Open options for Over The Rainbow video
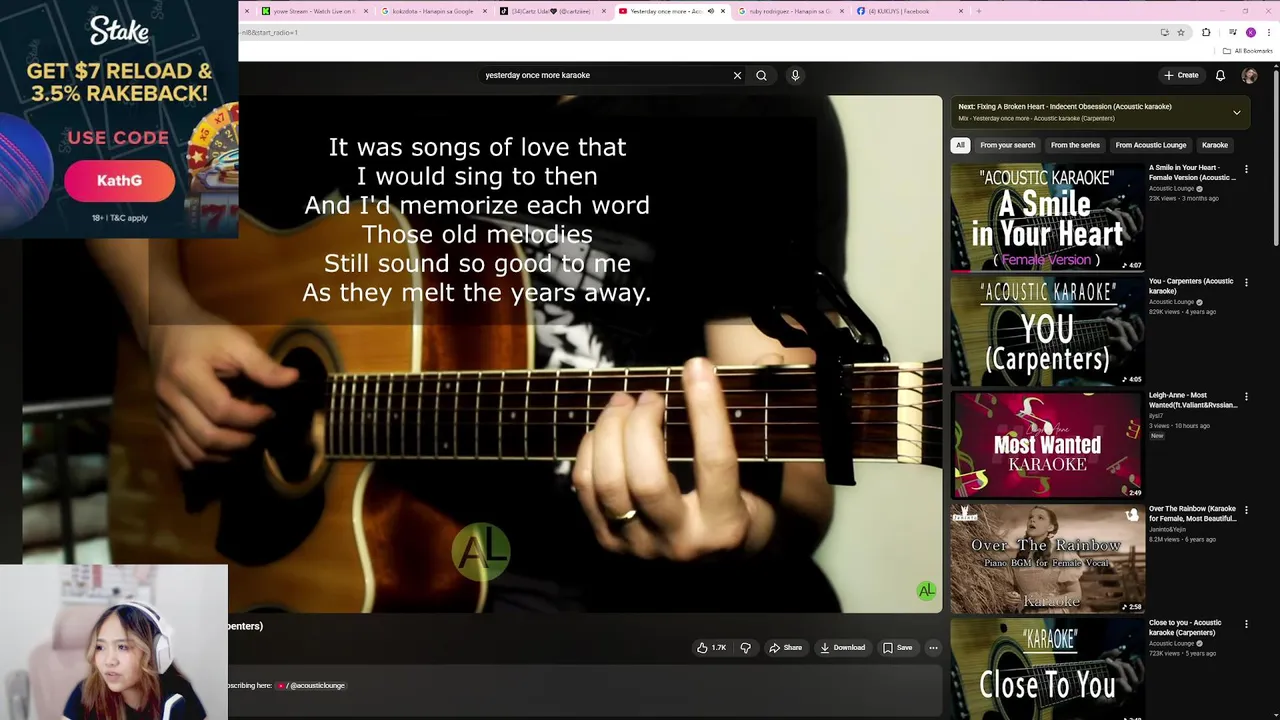 click(x=1246, y=511)
